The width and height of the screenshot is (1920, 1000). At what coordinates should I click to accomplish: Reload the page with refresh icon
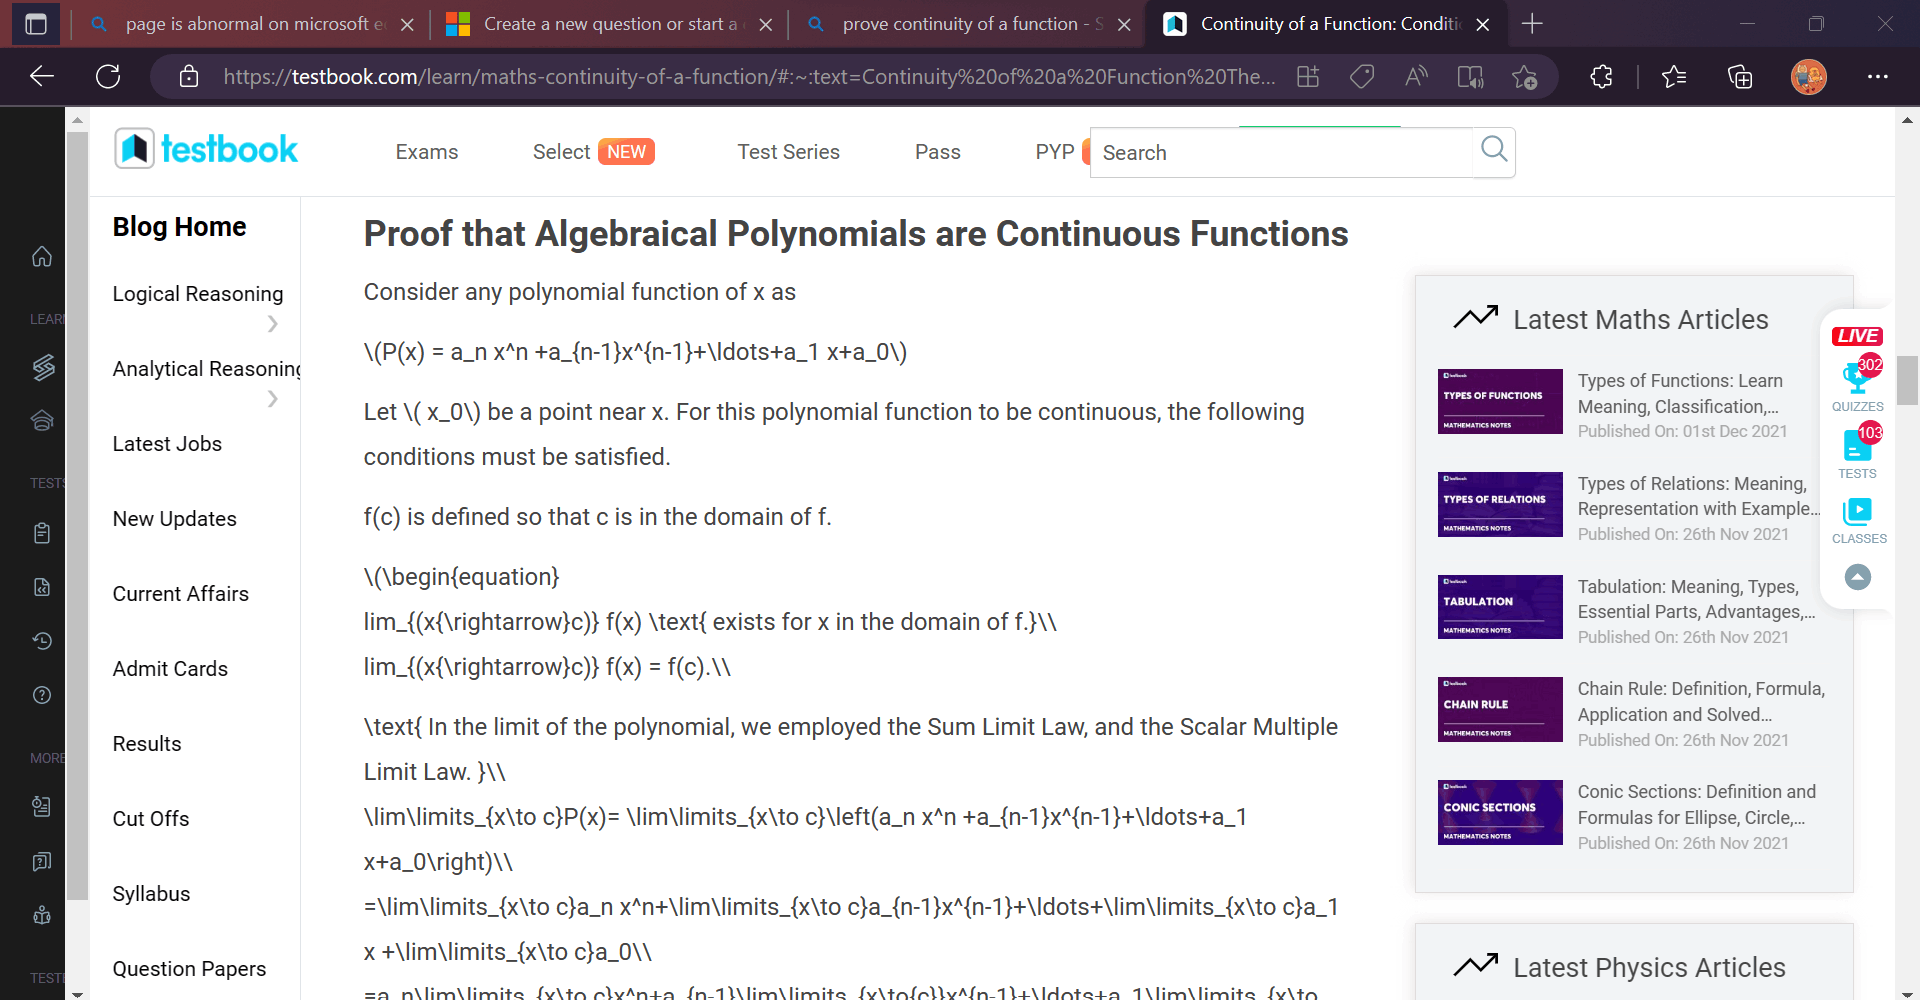pos(108,76)
